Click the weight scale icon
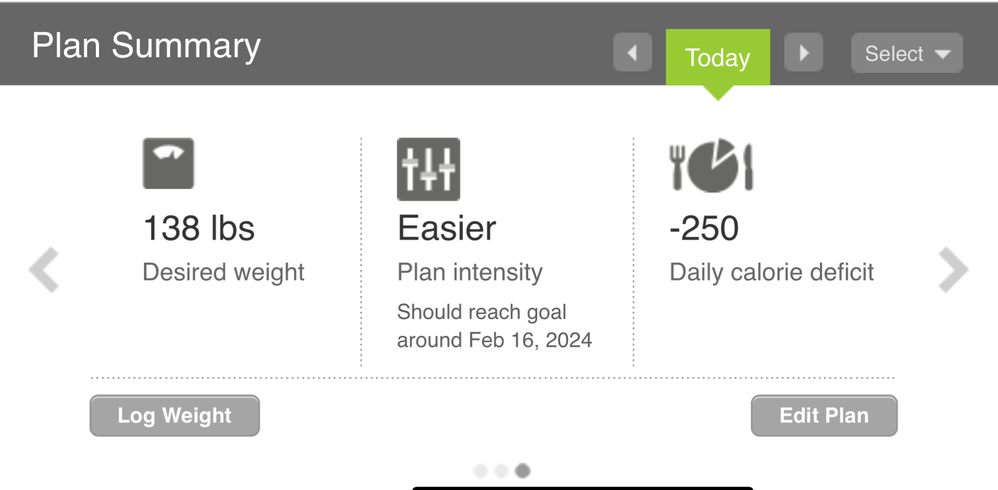 coord(168,164)
